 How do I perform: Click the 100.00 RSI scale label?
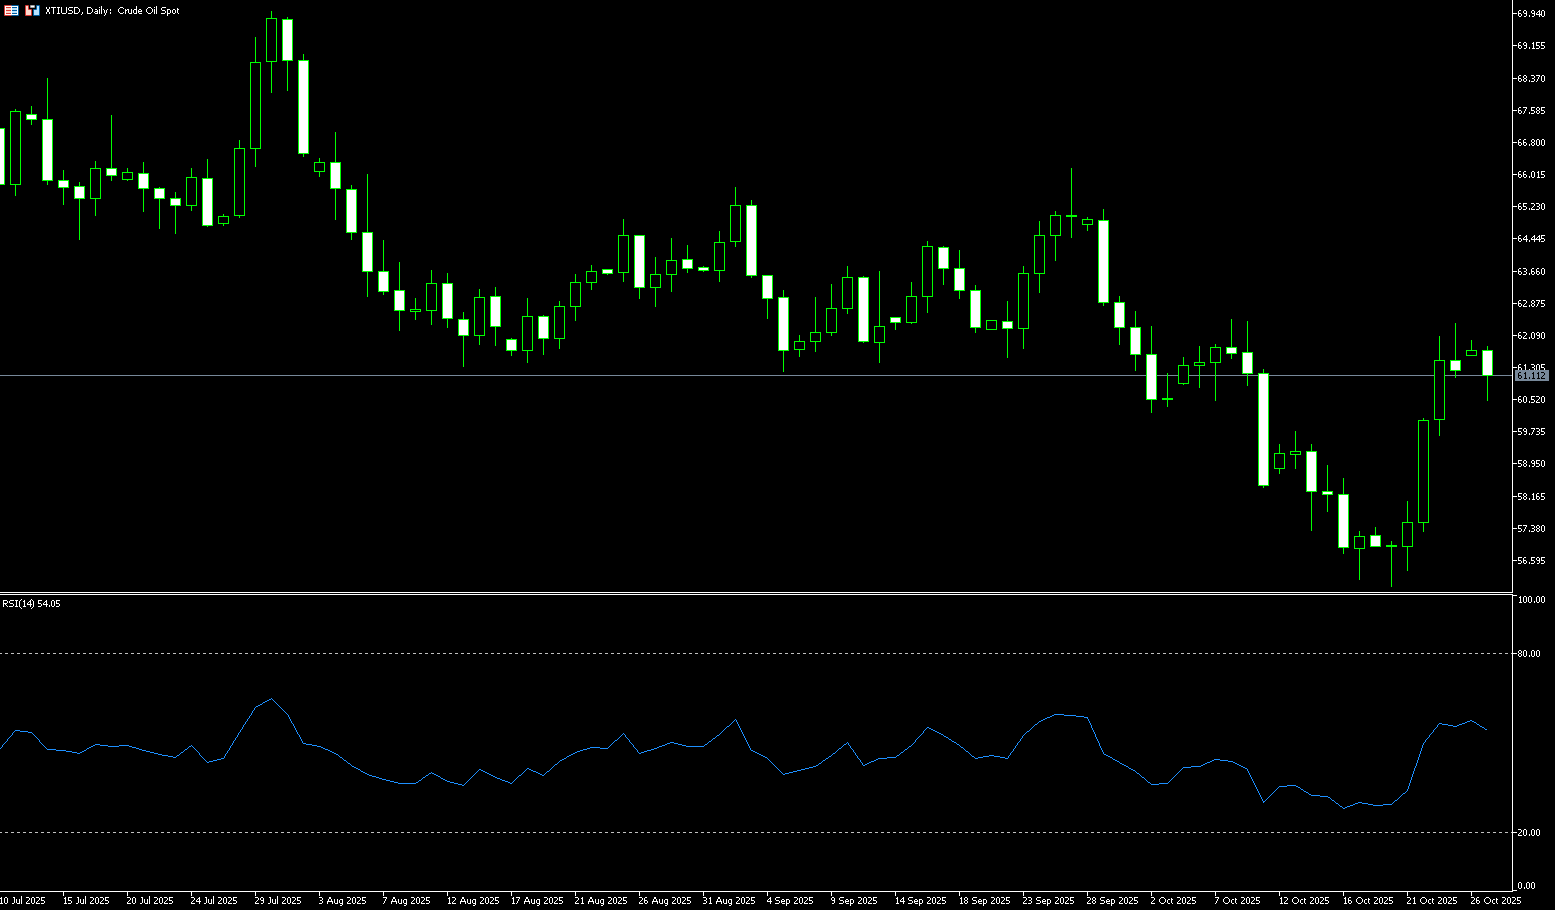point(1531,600)
